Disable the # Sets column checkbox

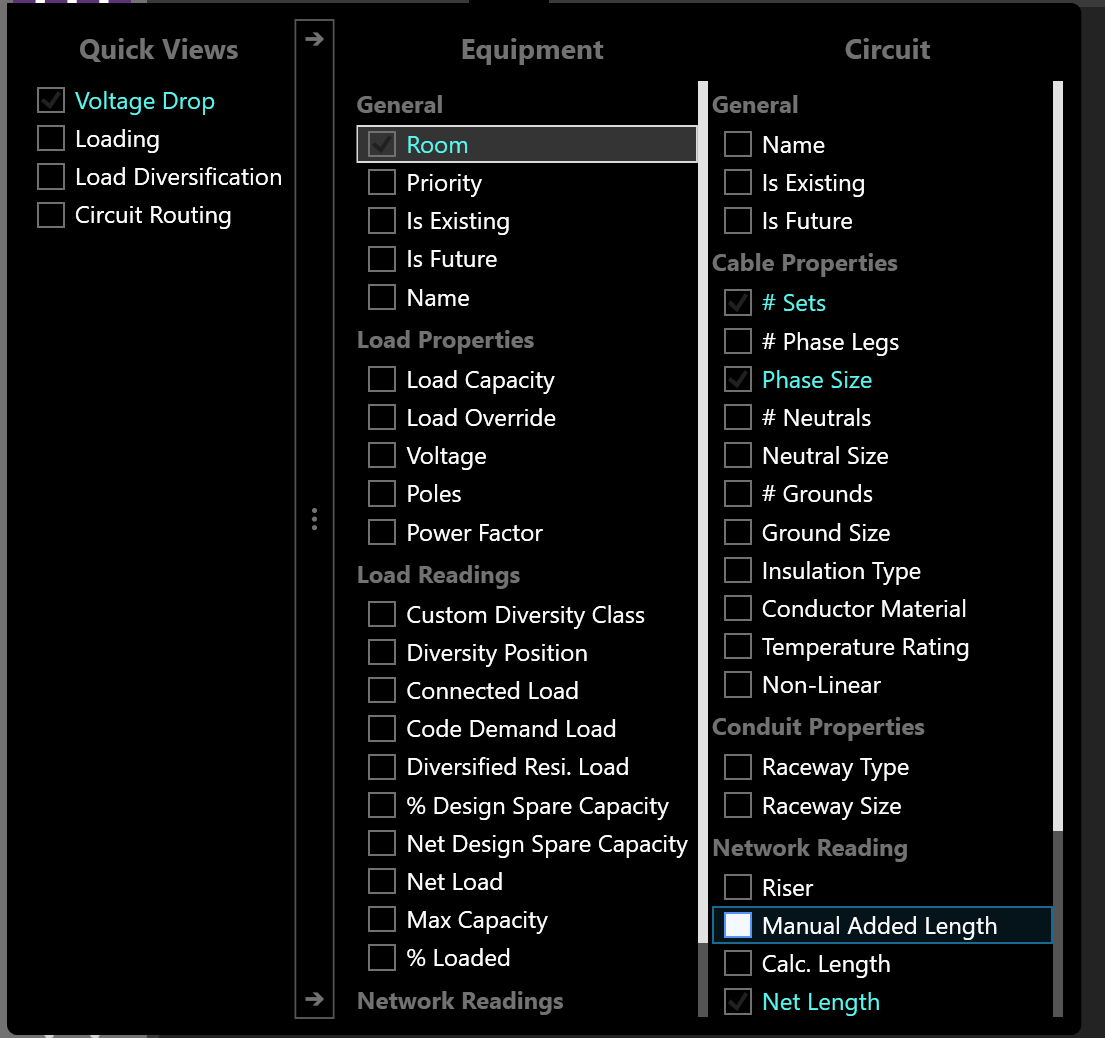point(738,303)
